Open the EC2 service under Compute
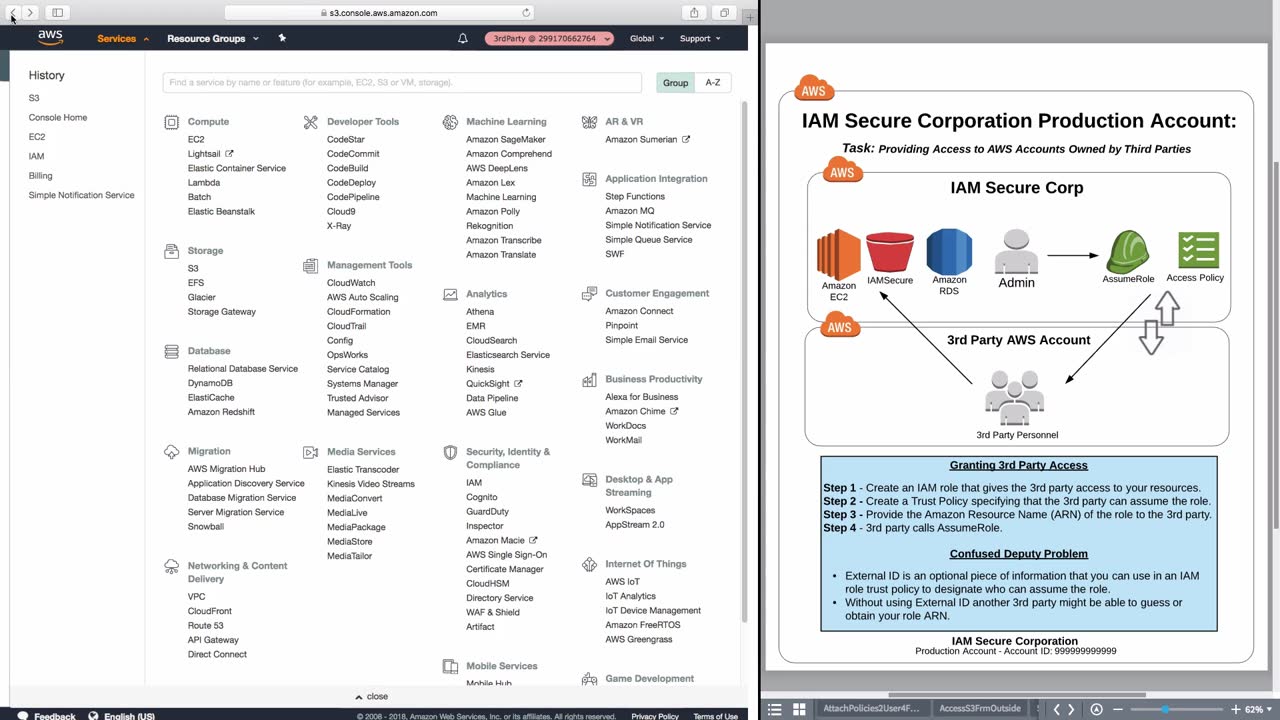Image resolution: width=1280 pixels, height=720 pixels. (x=196, y=140)
